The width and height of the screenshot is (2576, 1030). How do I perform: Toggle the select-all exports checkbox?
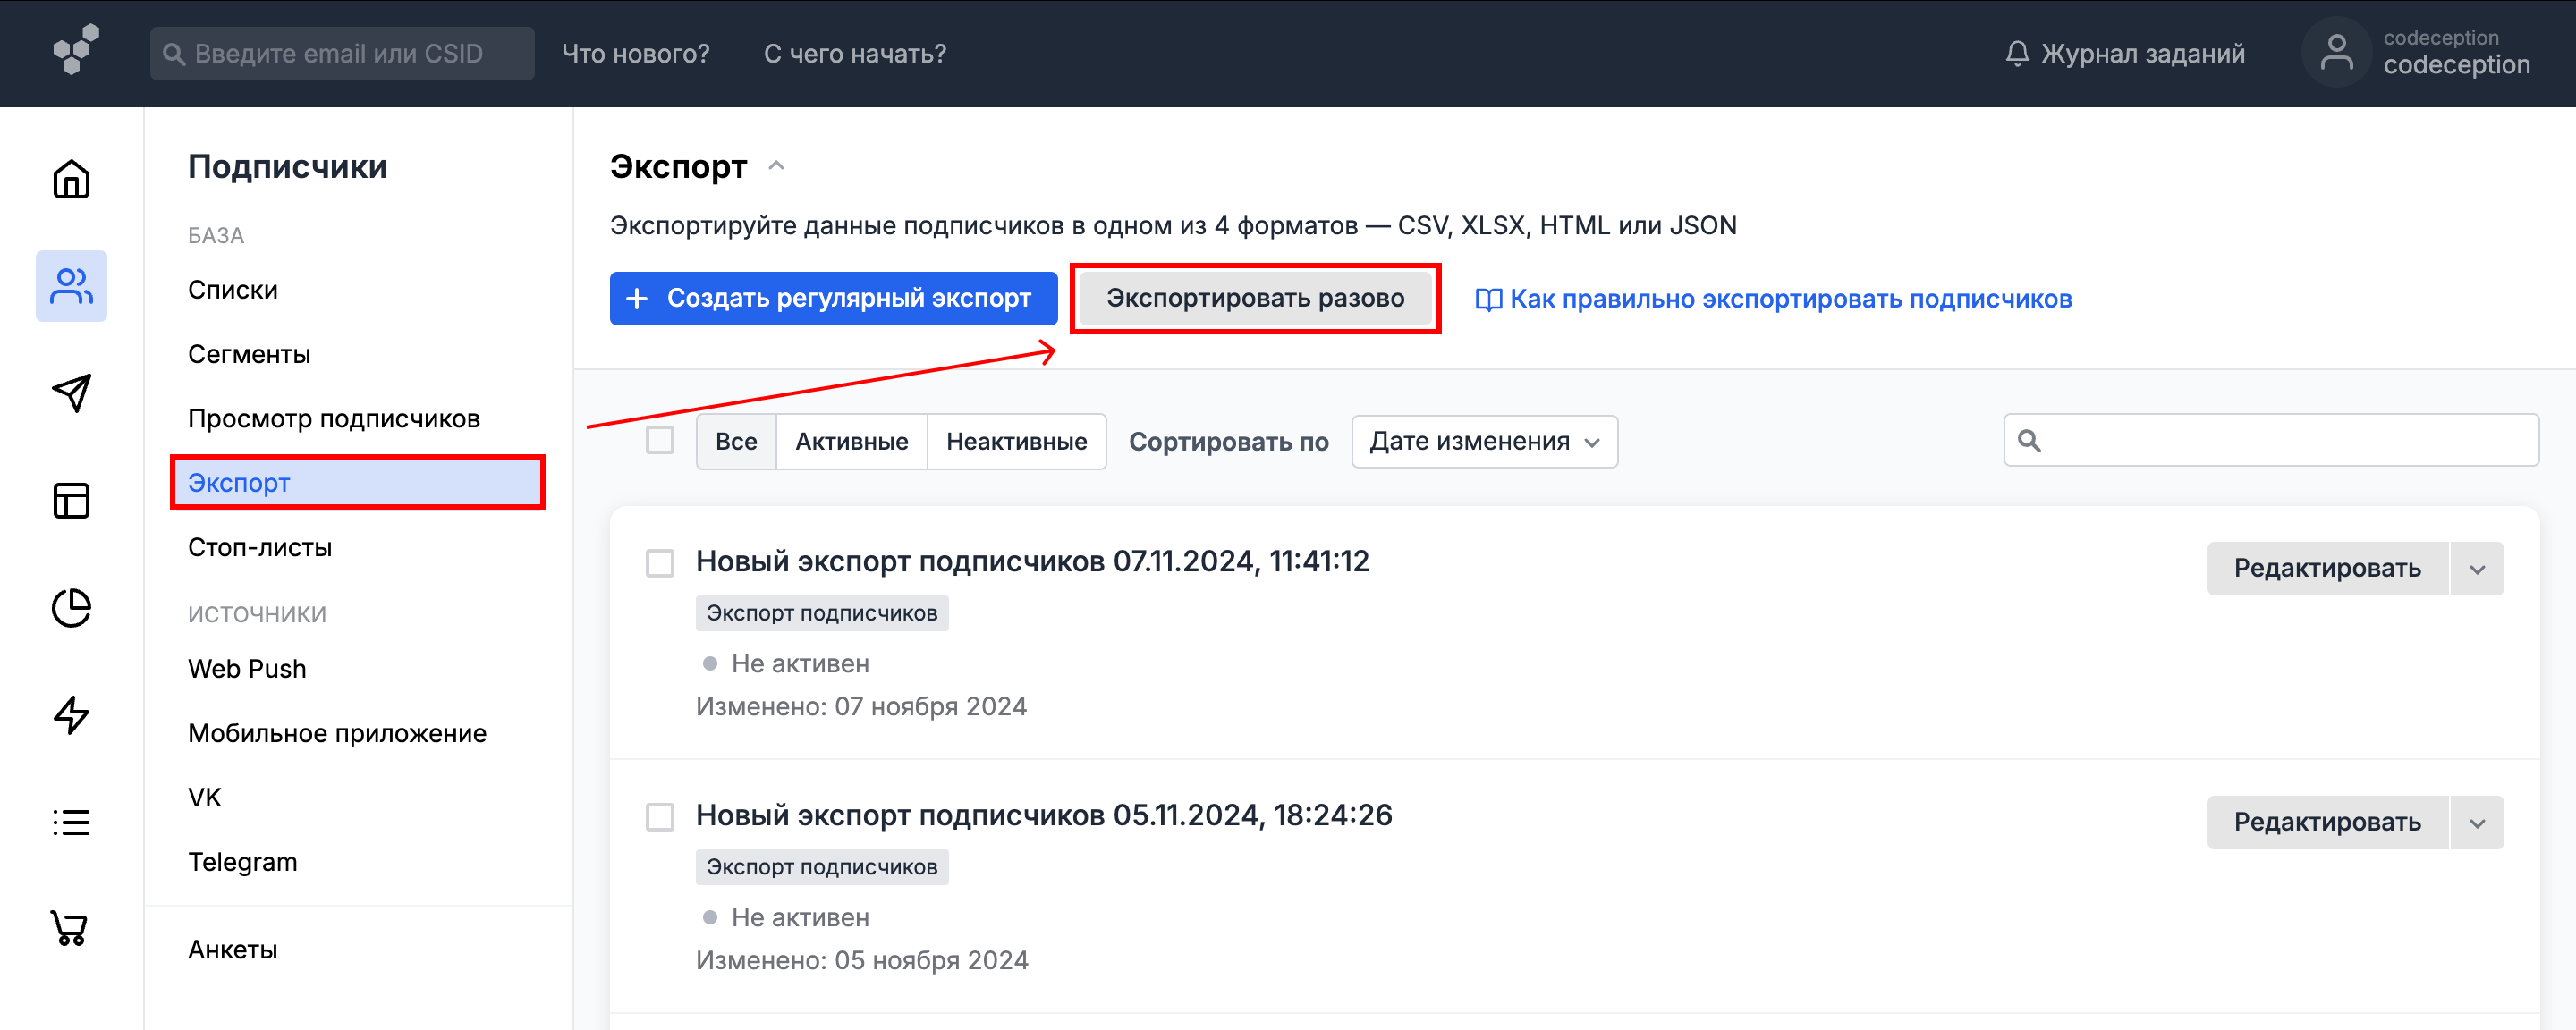click(660, 440)
